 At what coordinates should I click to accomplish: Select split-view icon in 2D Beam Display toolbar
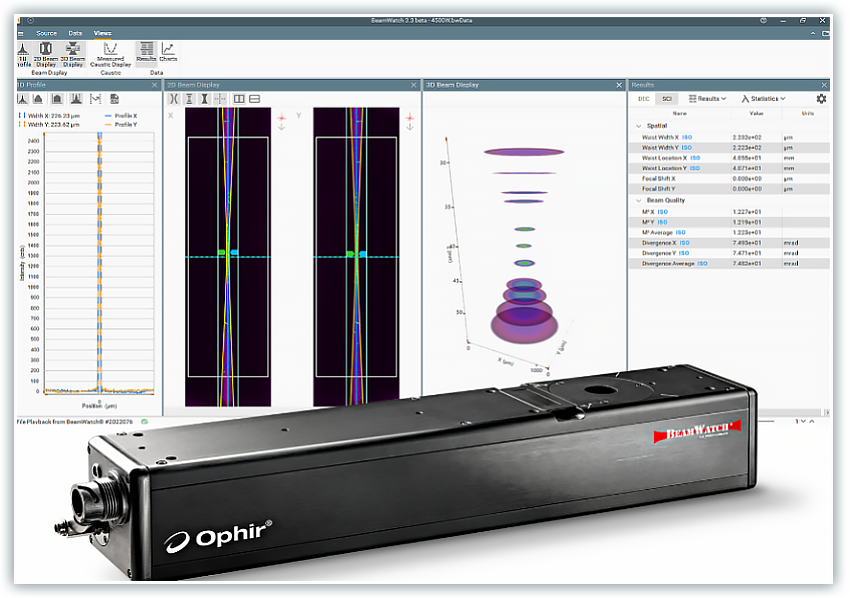click(x=239, y=99)
